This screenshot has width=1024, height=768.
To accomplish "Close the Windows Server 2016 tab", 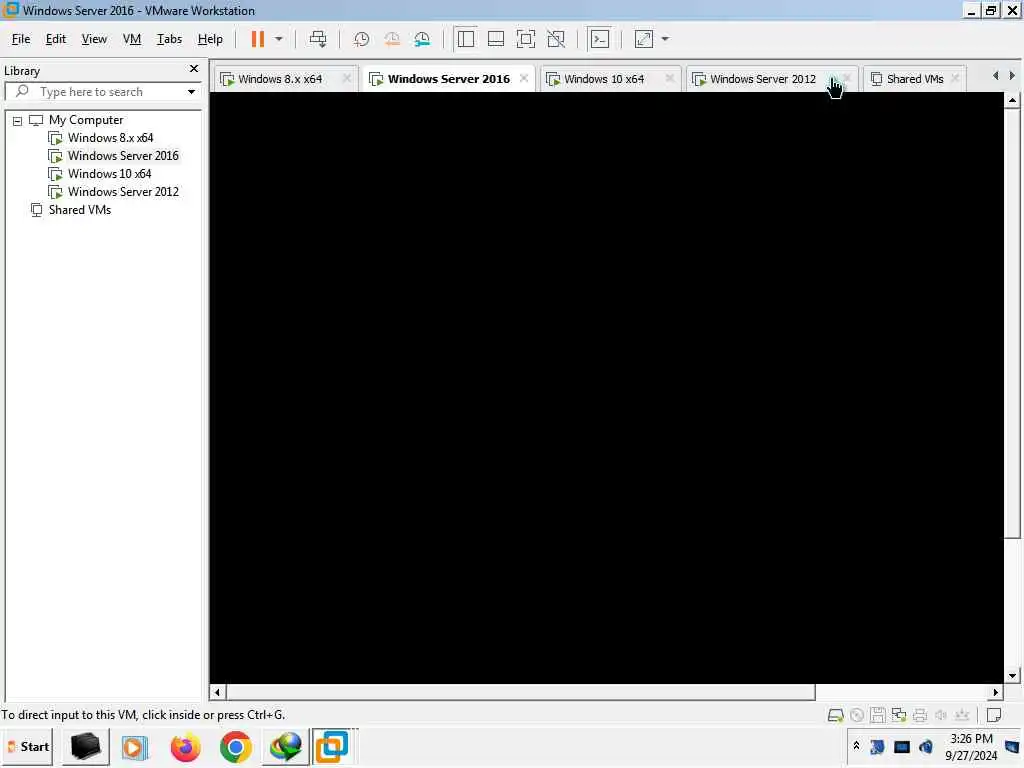I will 524,78.
